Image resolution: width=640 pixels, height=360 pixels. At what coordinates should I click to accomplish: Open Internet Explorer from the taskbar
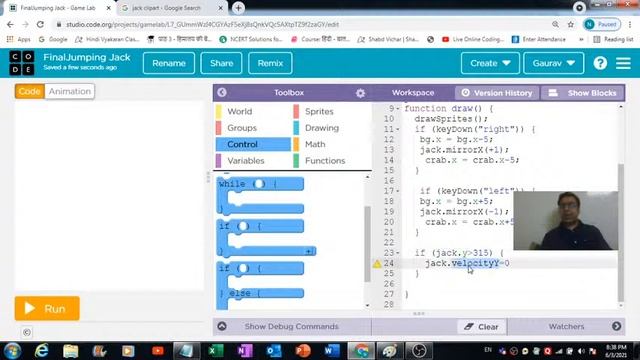coord(42,351)
